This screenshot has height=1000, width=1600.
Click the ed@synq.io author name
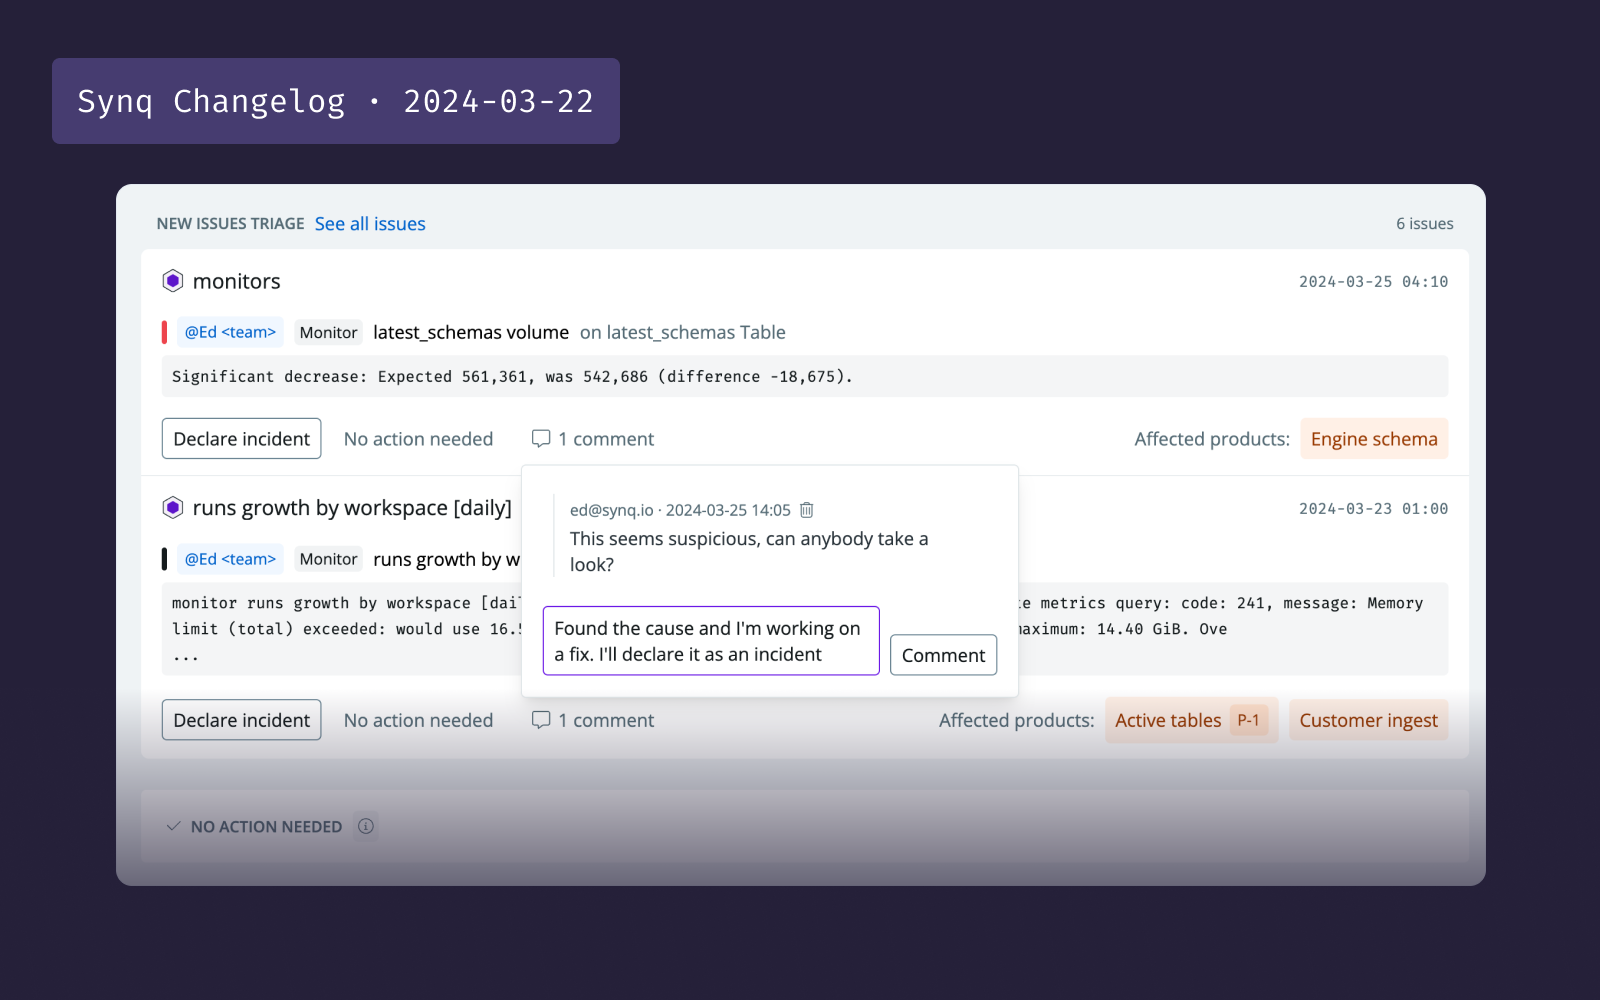611,509
